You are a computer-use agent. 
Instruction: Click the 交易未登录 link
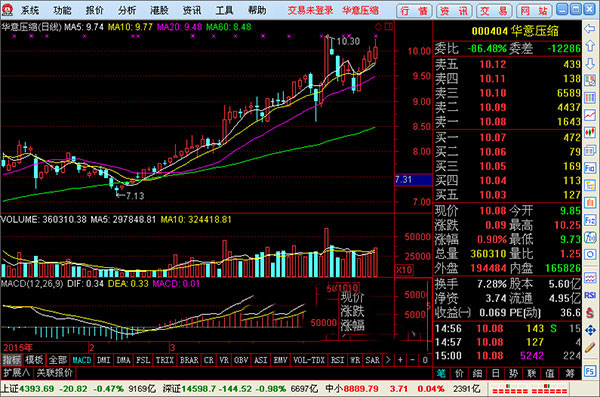tap(310, 10)
